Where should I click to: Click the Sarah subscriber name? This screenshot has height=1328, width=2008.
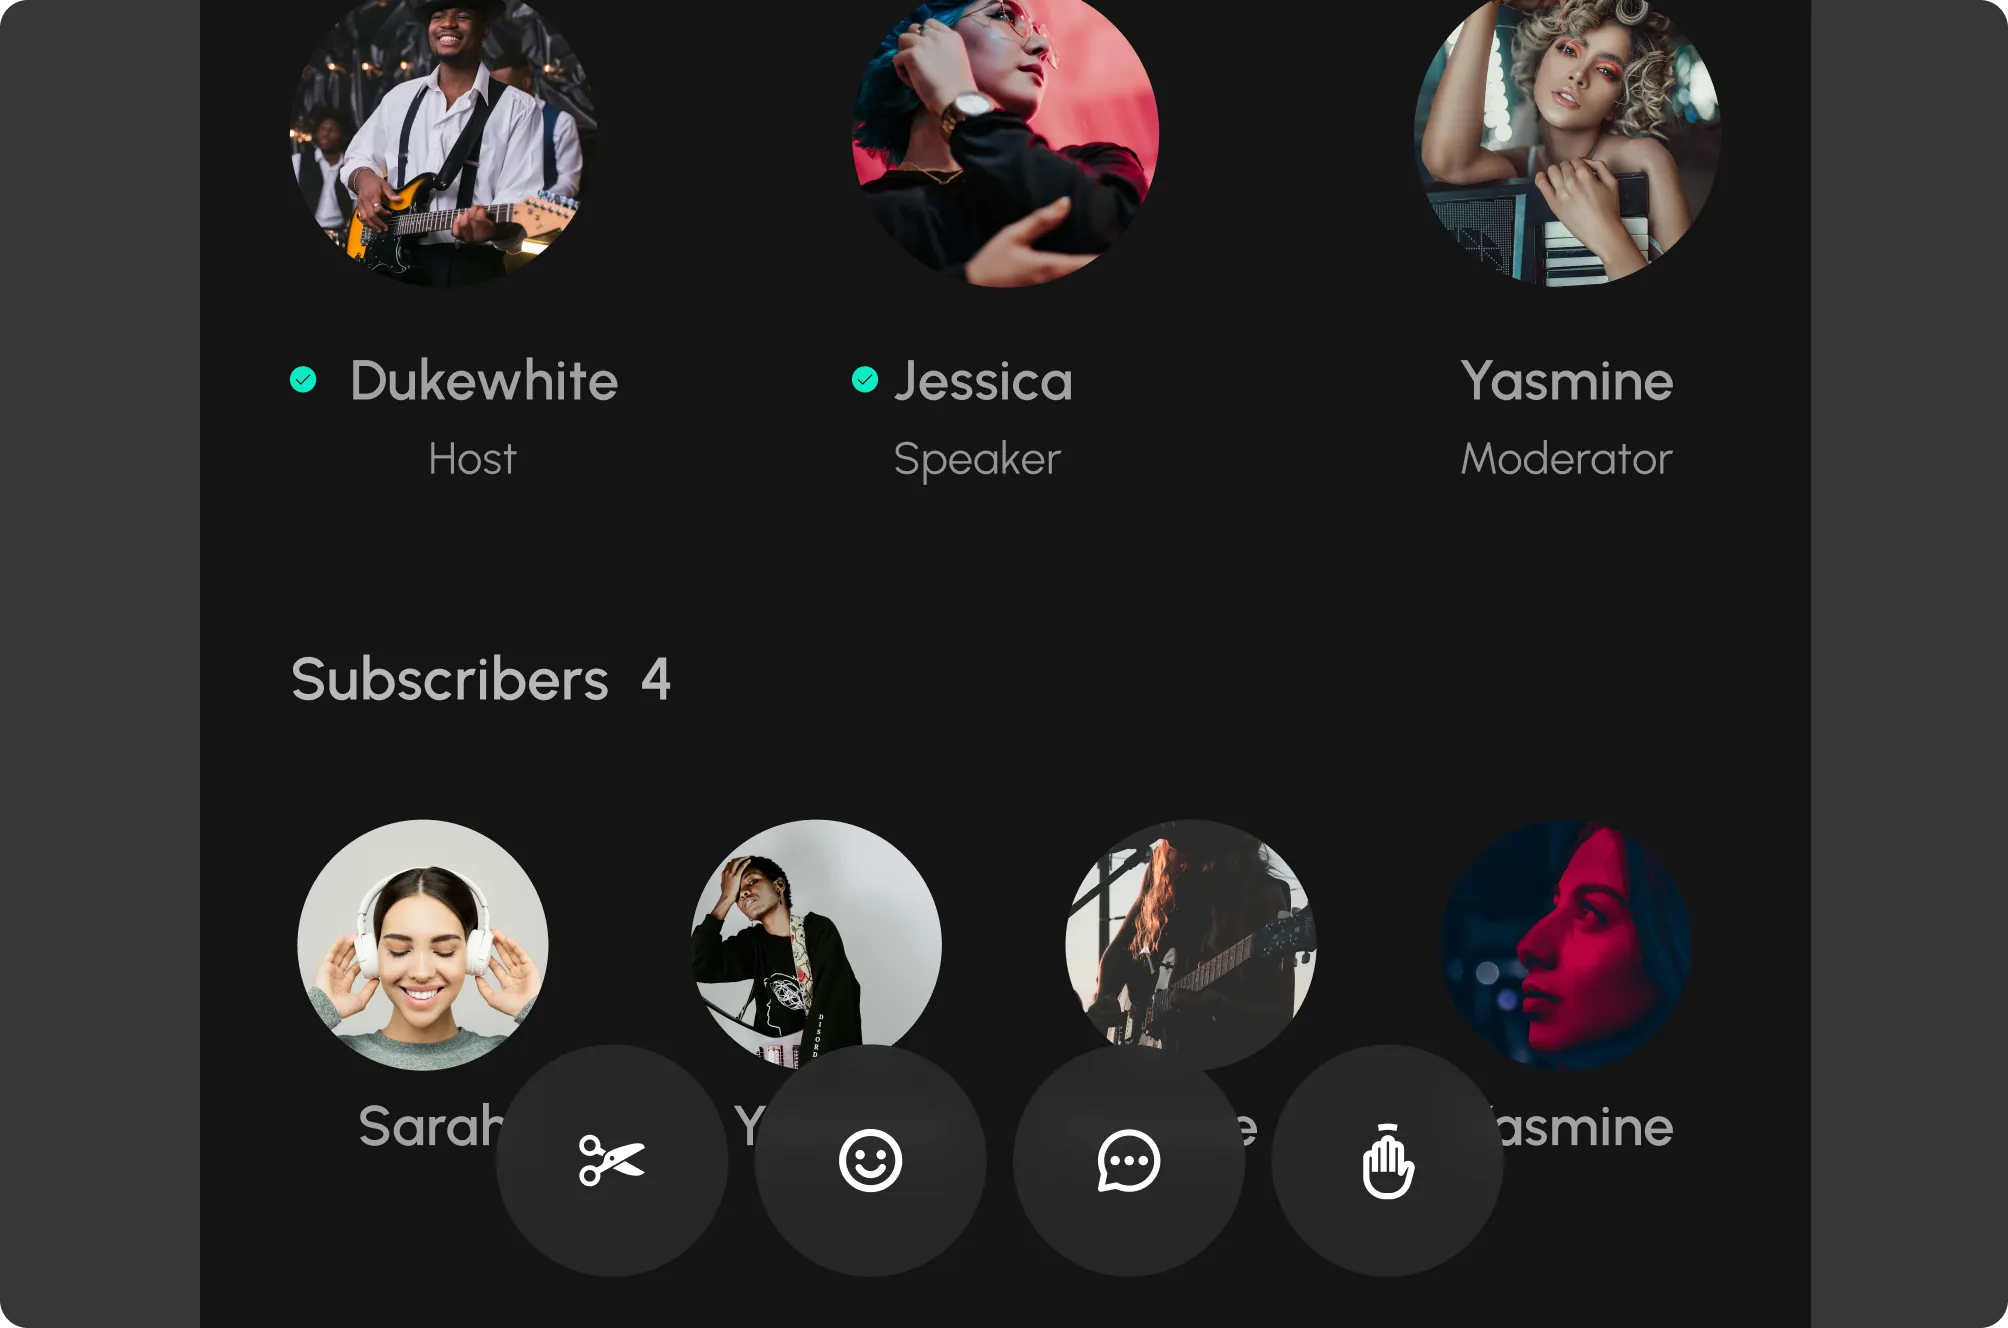430,1126
